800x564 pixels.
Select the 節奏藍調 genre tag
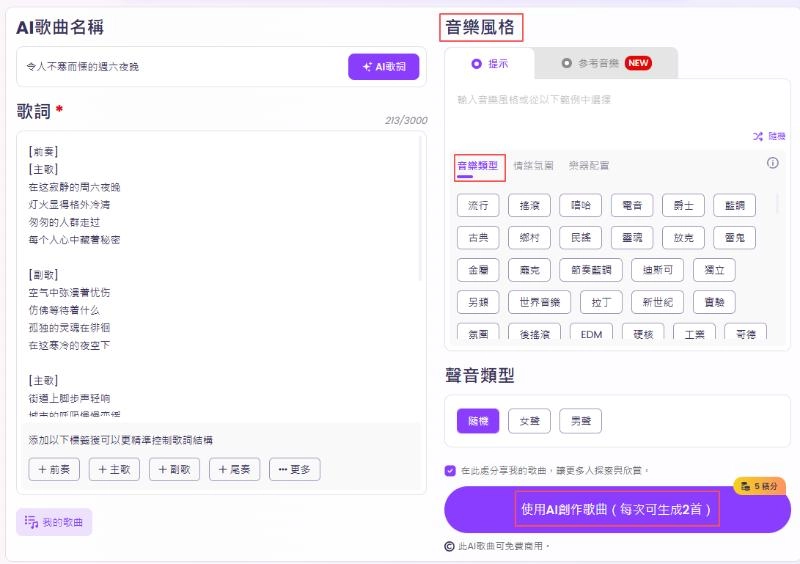click(x=591, y=270)
